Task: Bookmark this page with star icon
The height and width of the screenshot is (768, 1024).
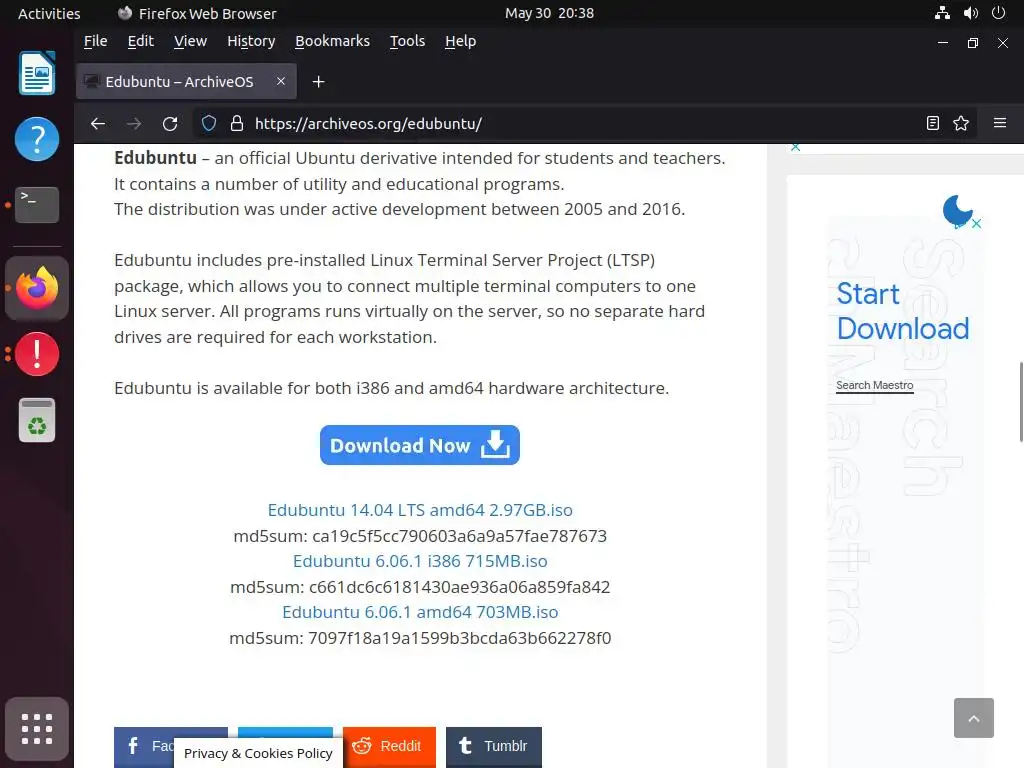Action: pos(961,123)
